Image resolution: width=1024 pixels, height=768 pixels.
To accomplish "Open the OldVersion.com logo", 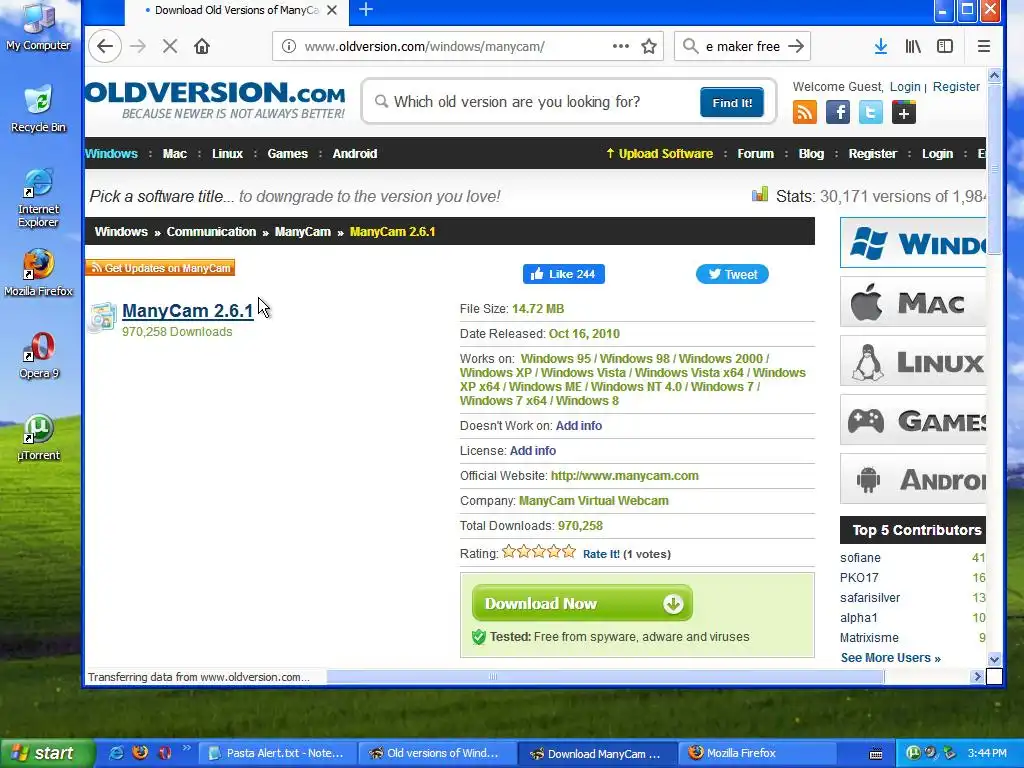I will coord(215,101).
